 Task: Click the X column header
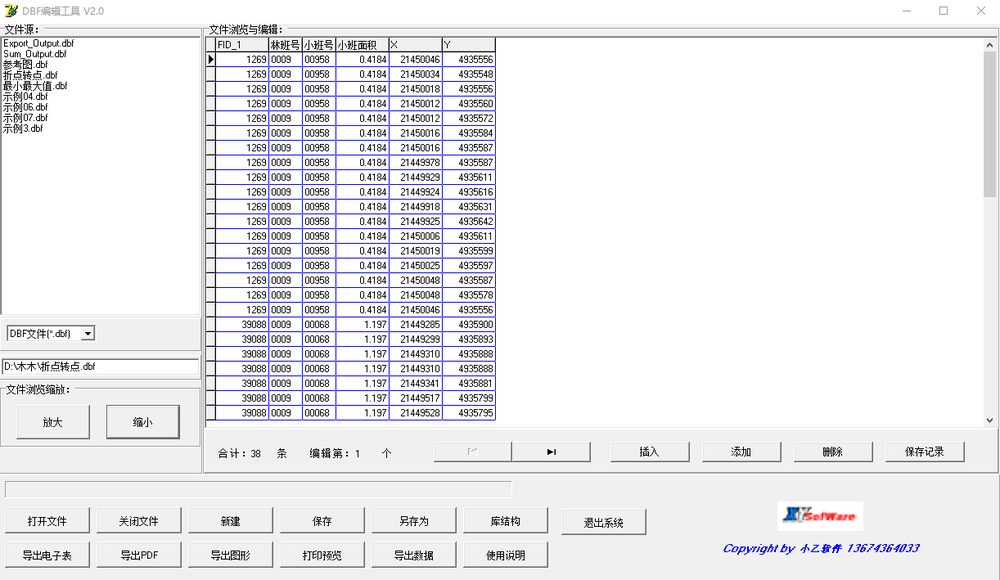[x=415, y=45]
